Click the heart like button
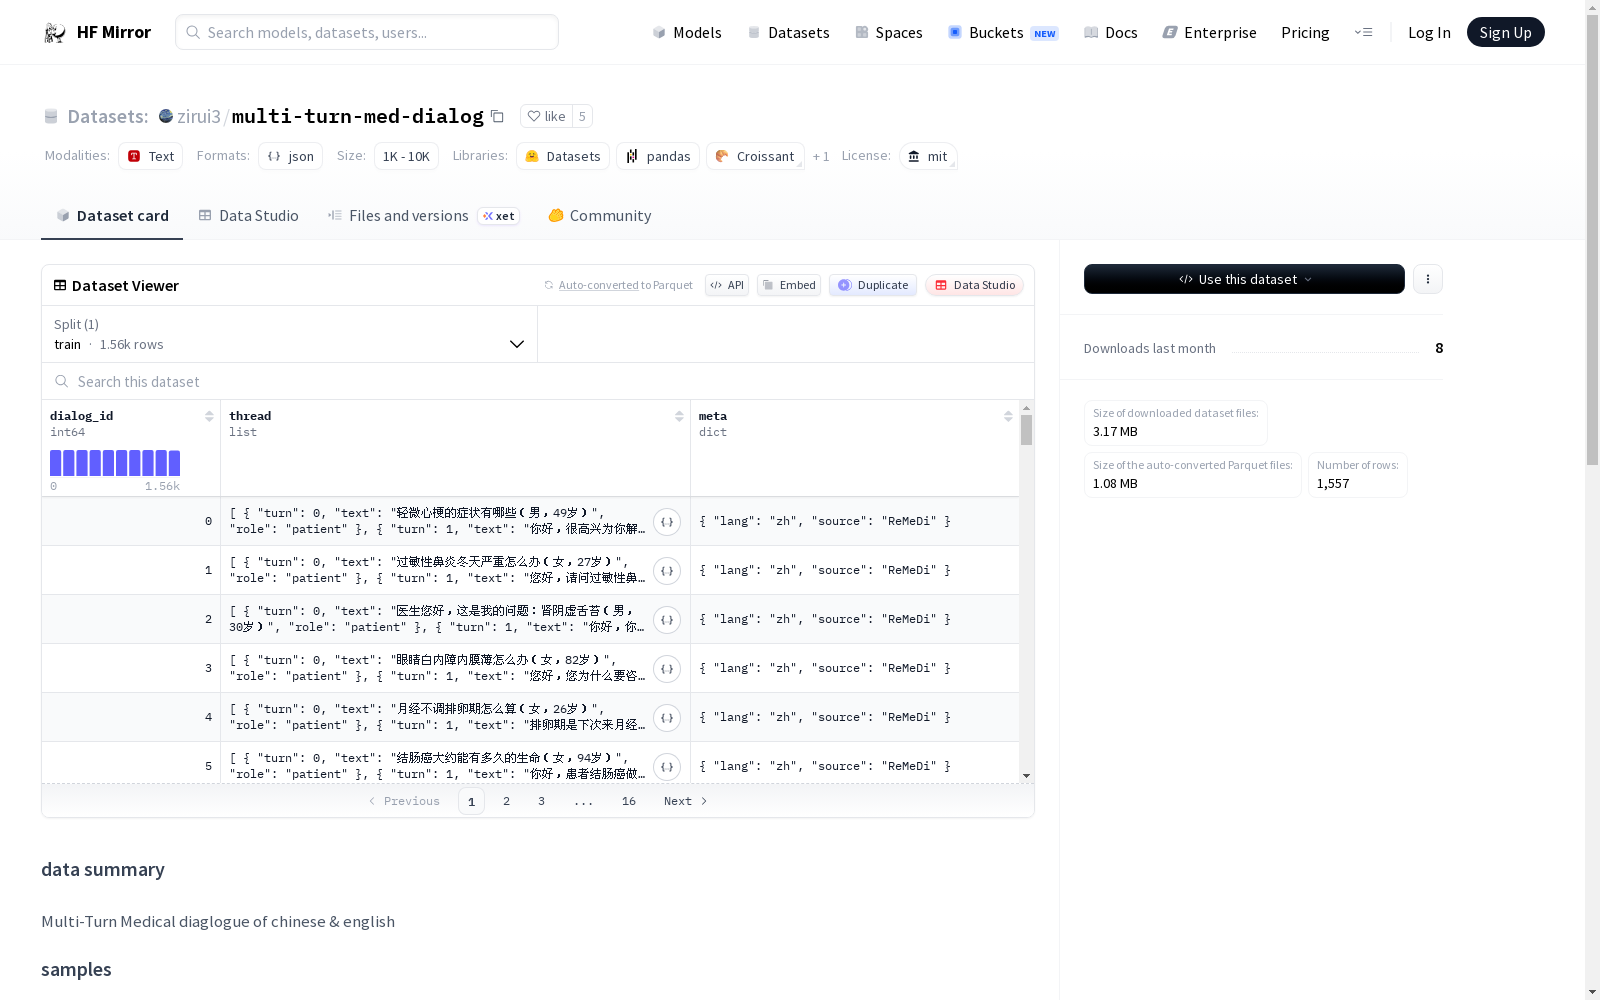 546,116
